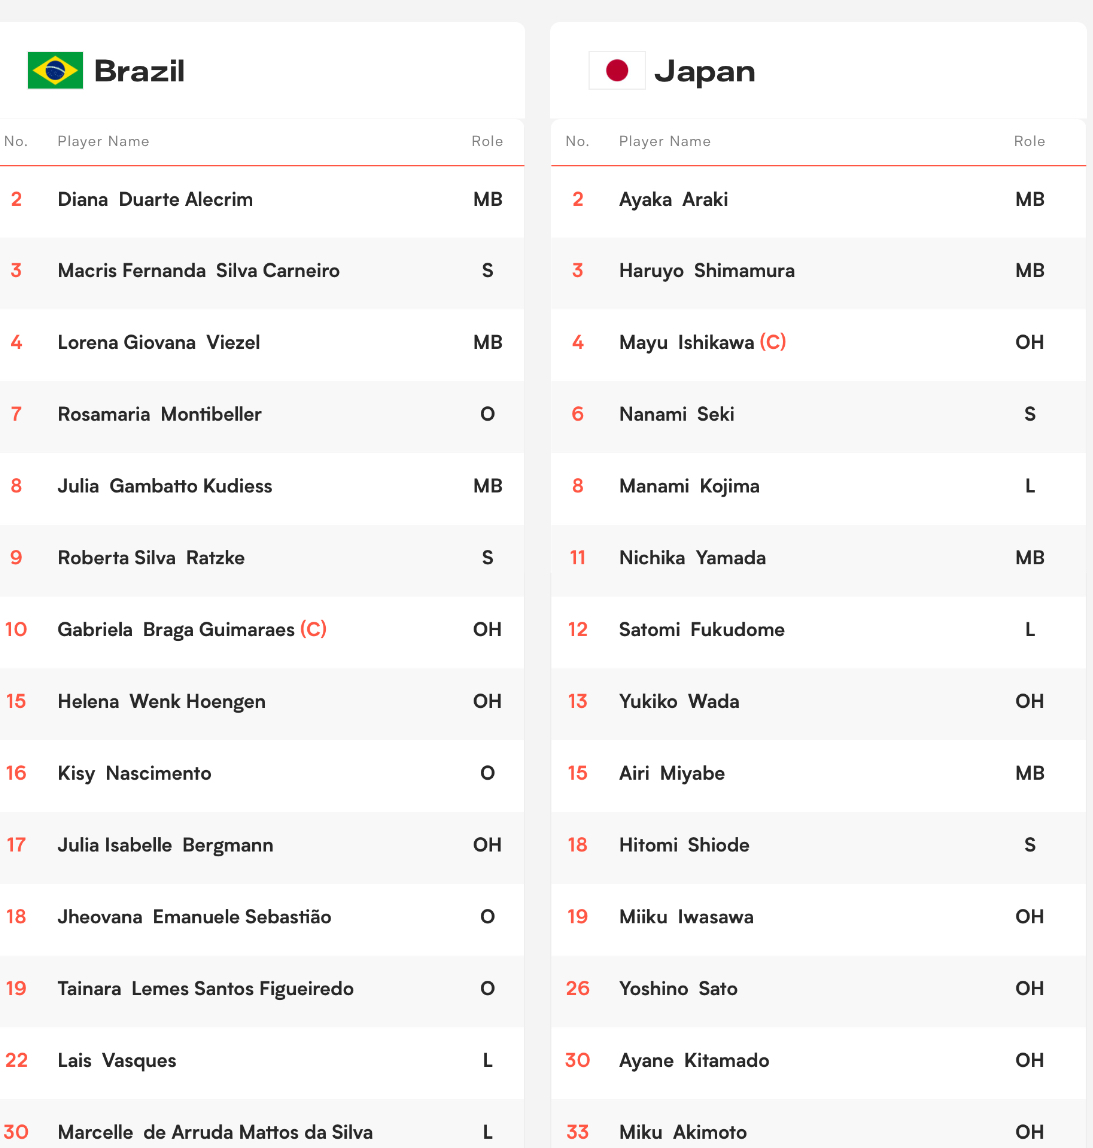Image resolution: width=1093 pixels, height=1148 pixels.
Task: Click Japan team heading
Action: [704, 71]
